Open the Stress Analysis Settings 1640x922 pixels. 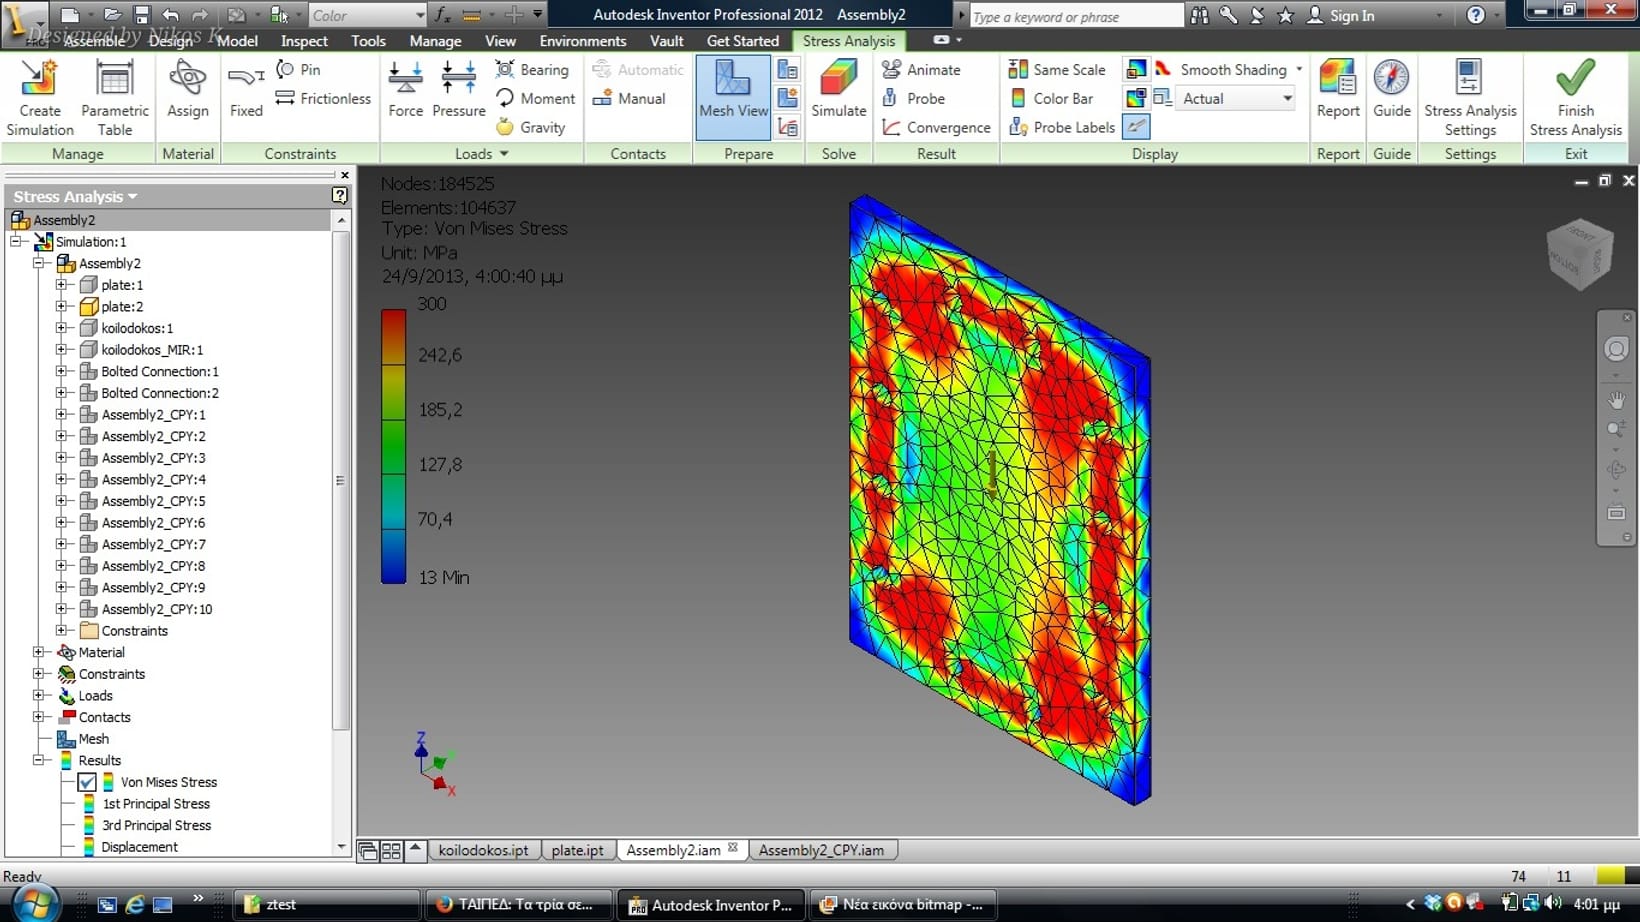(1469, 96)
